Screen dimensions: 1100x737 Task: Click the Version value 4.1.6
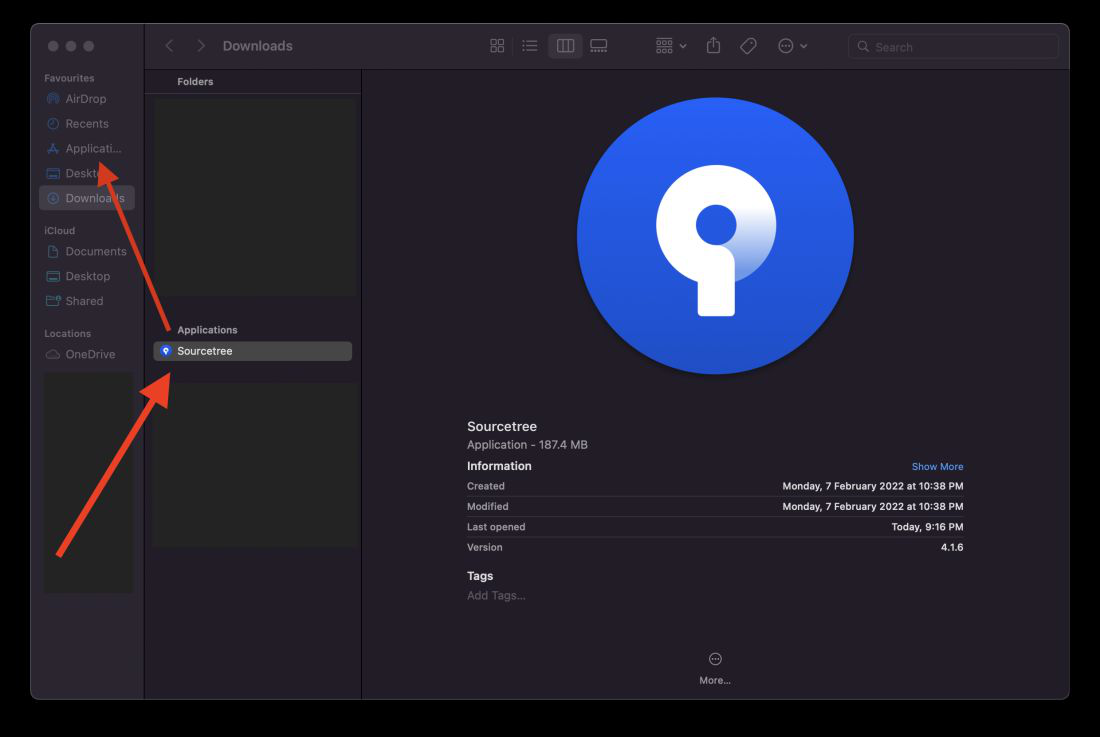(x=952, y=547)
